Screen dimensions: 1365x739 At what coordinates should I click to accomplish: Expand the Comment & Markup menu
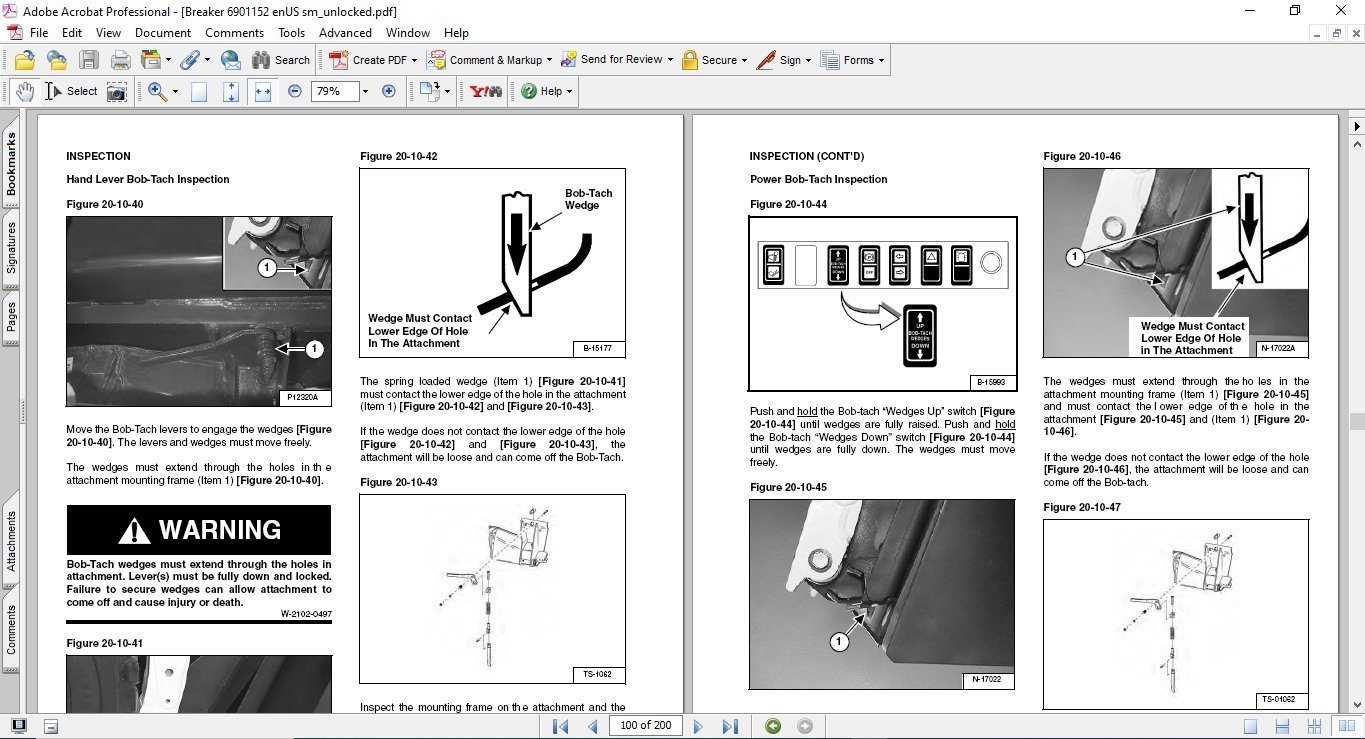click(549, 60)
